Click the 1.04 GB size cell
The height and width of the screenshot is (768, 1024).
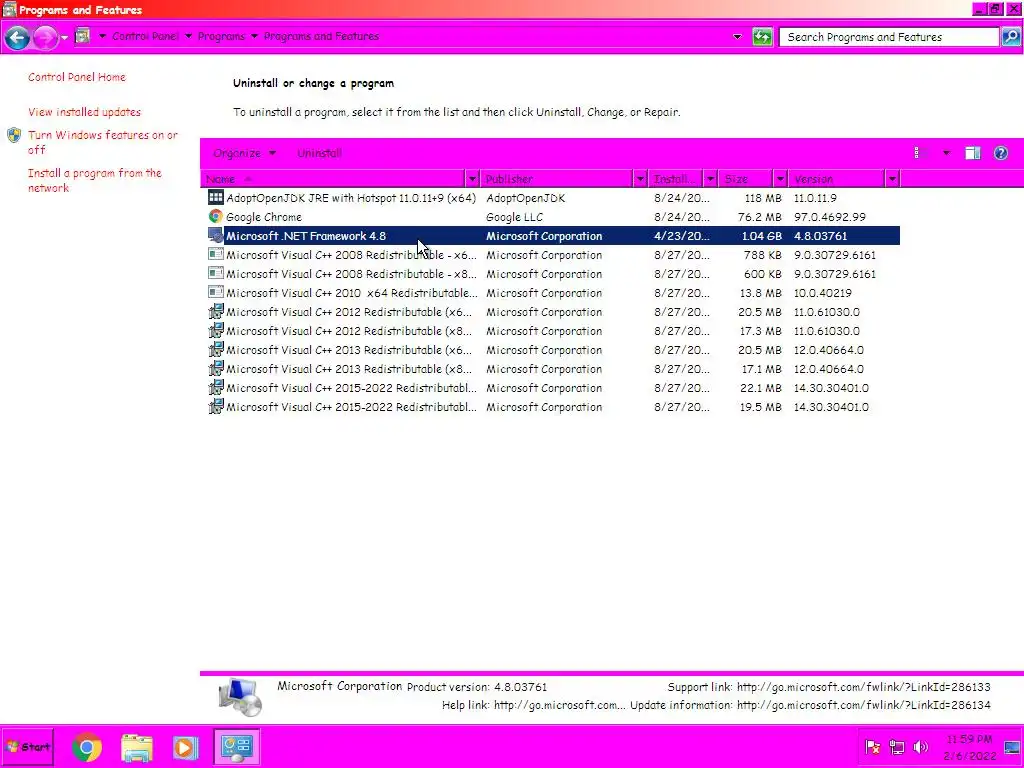click(x=761, y=236)
